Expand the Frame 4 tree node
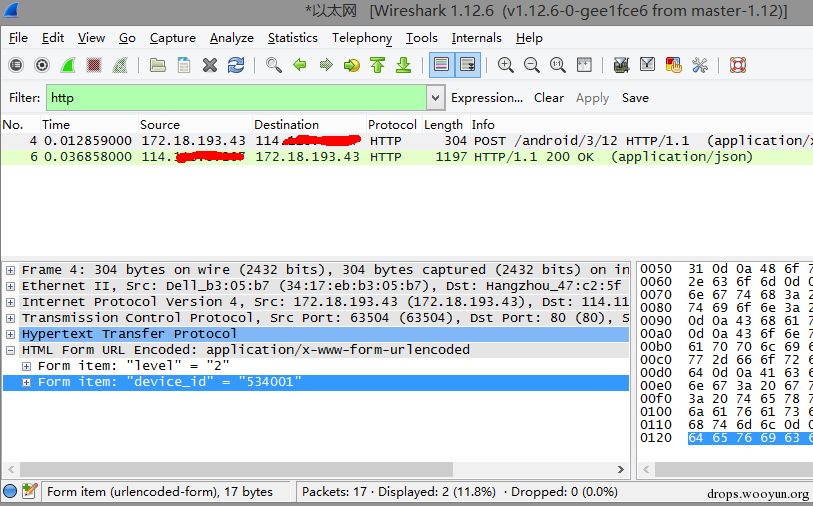The height and width of the screenshot is (506, 813). [x=10, y=271]
